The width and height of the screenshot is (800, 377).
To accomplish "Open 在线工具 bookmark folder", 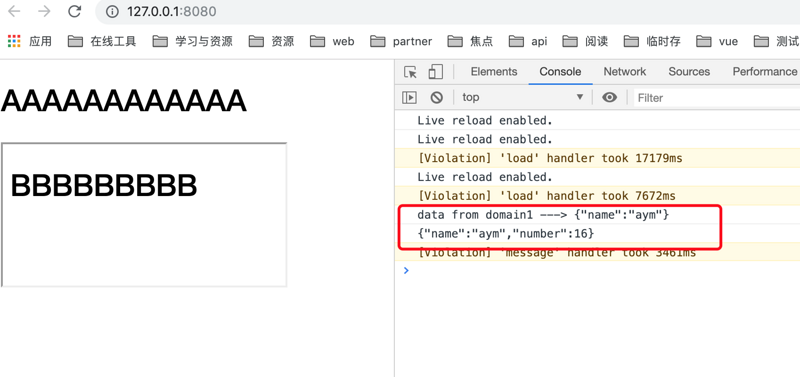I will click(x=102, y=41).
